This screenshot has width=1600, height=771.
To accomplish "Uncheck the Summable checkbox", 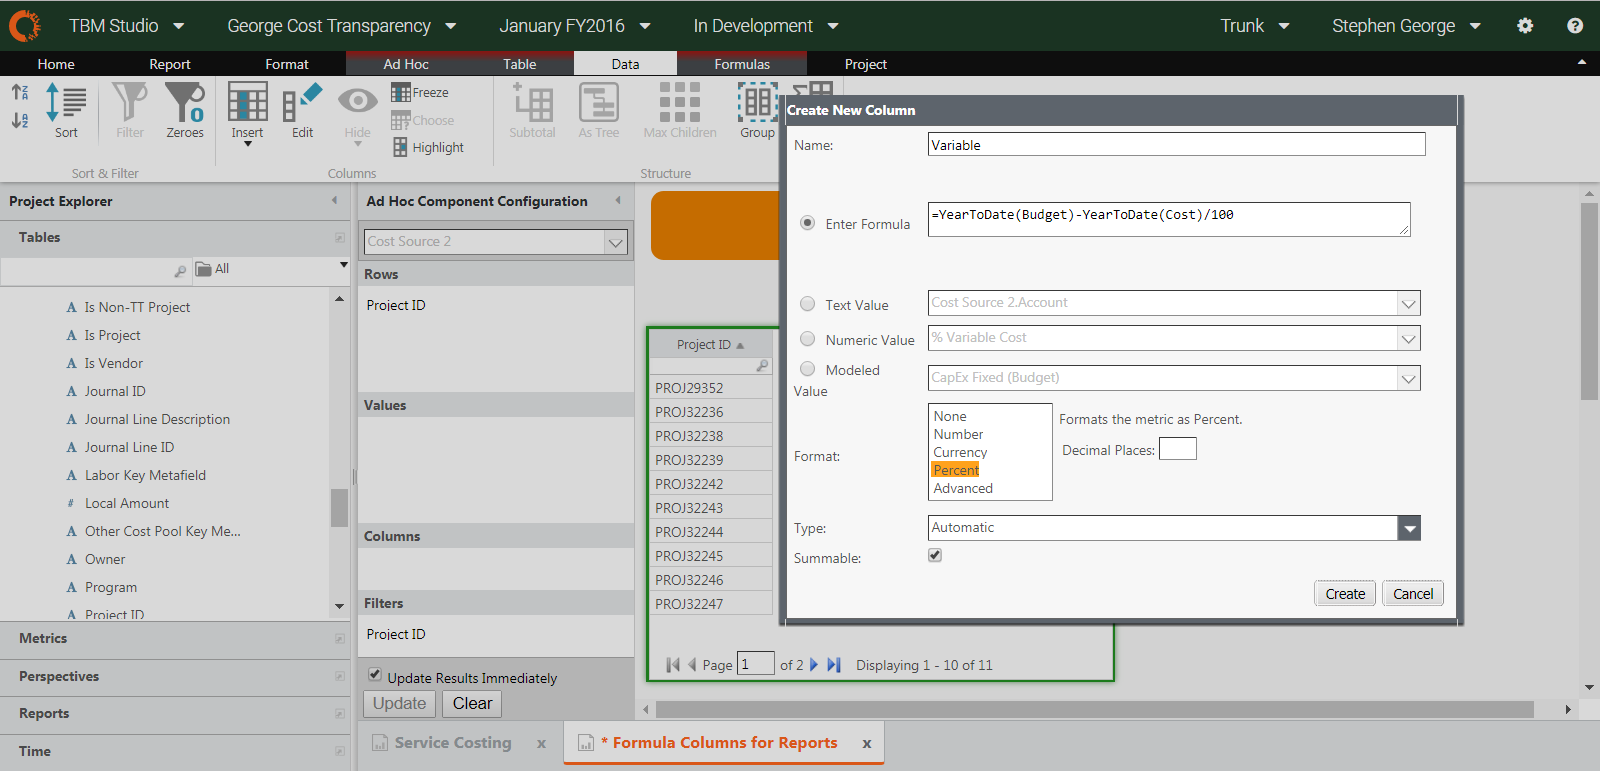I will (935, 556).
